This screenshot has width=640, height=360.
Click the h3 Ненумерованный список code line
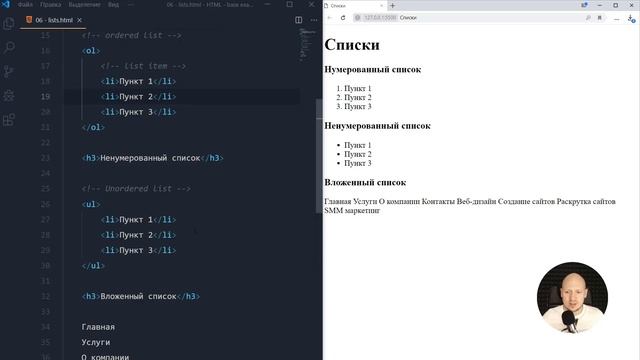(x=153, y=158)
